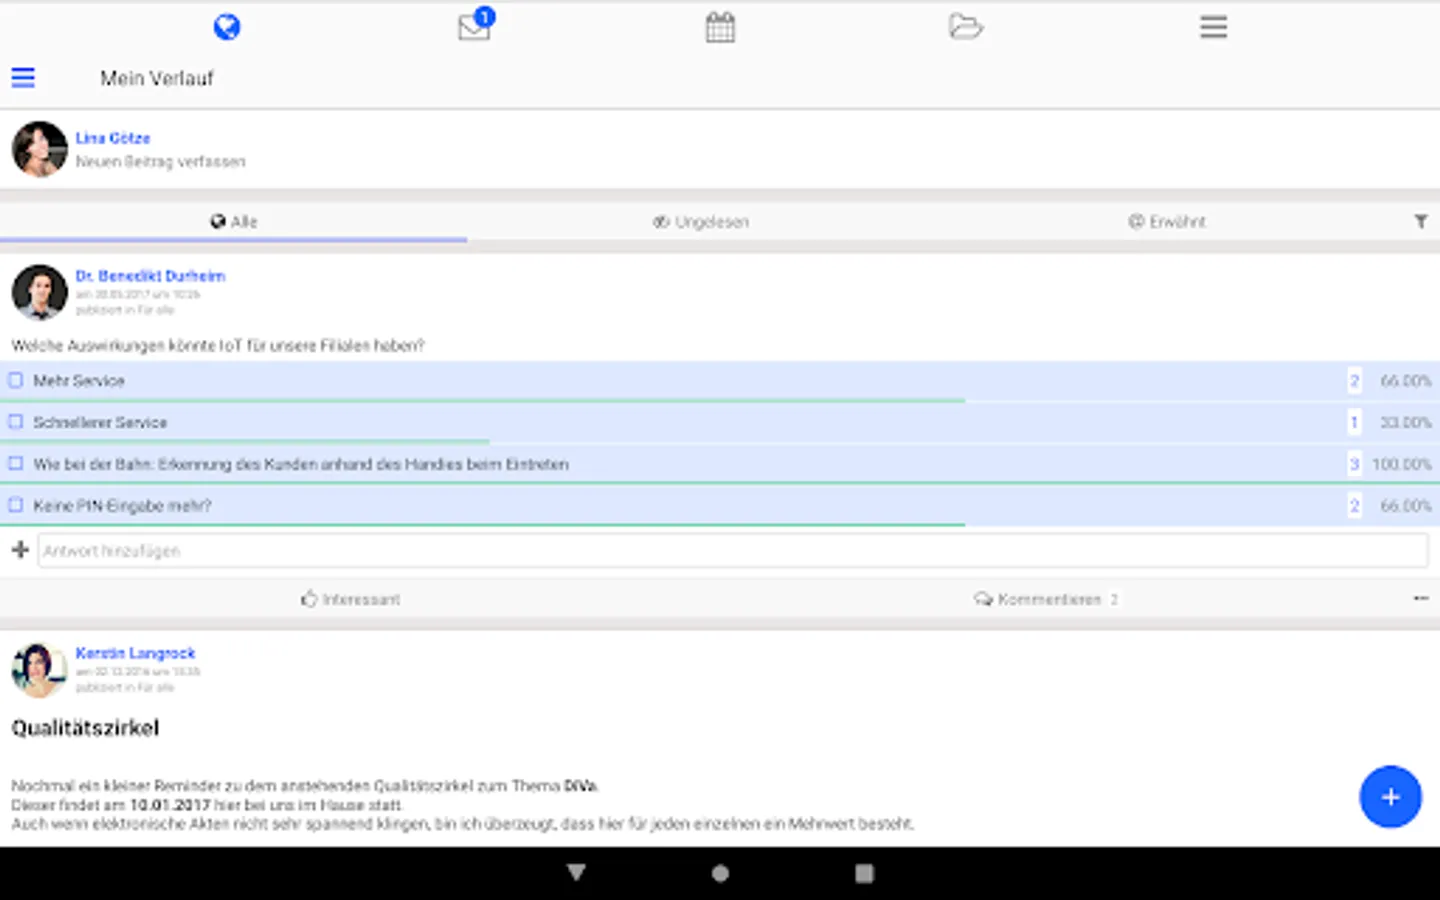Switch to the Ungelesen tab
The image size is (1440, 900).
(x=701, y=222)
